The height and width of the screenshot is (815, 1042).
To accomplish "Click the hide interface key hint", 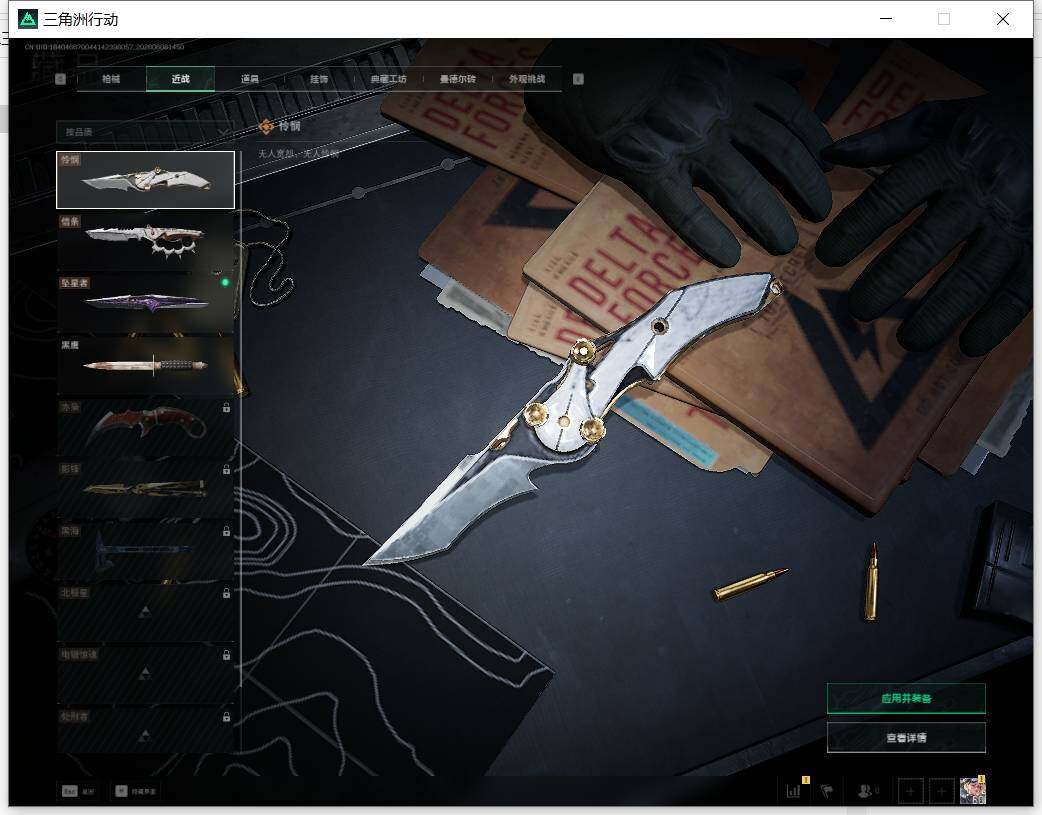I will coord(136,791).
